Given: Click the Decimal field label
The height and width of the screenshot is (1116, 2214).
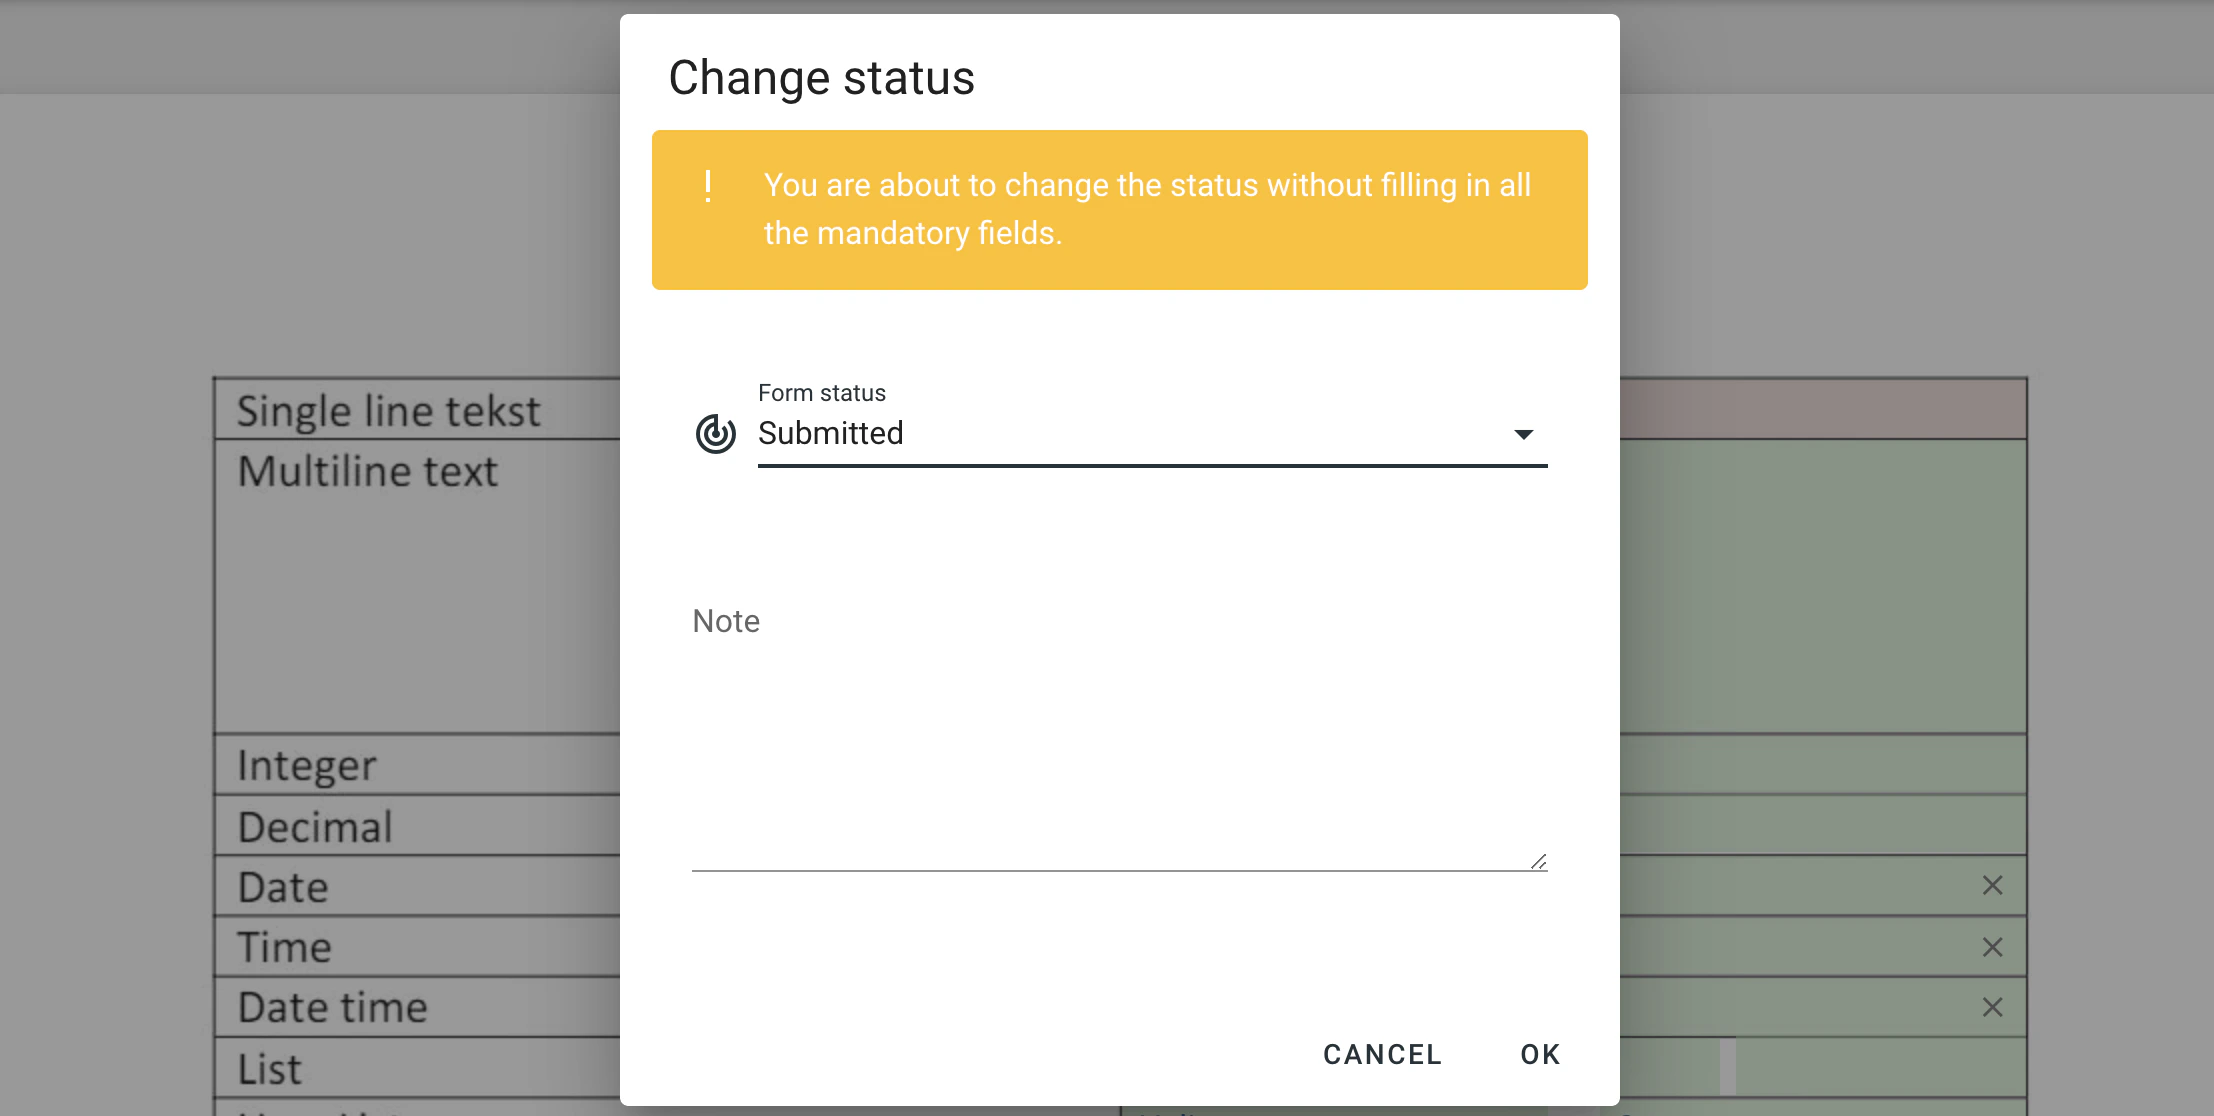Looking at the screenshot, I should [314, 826].
